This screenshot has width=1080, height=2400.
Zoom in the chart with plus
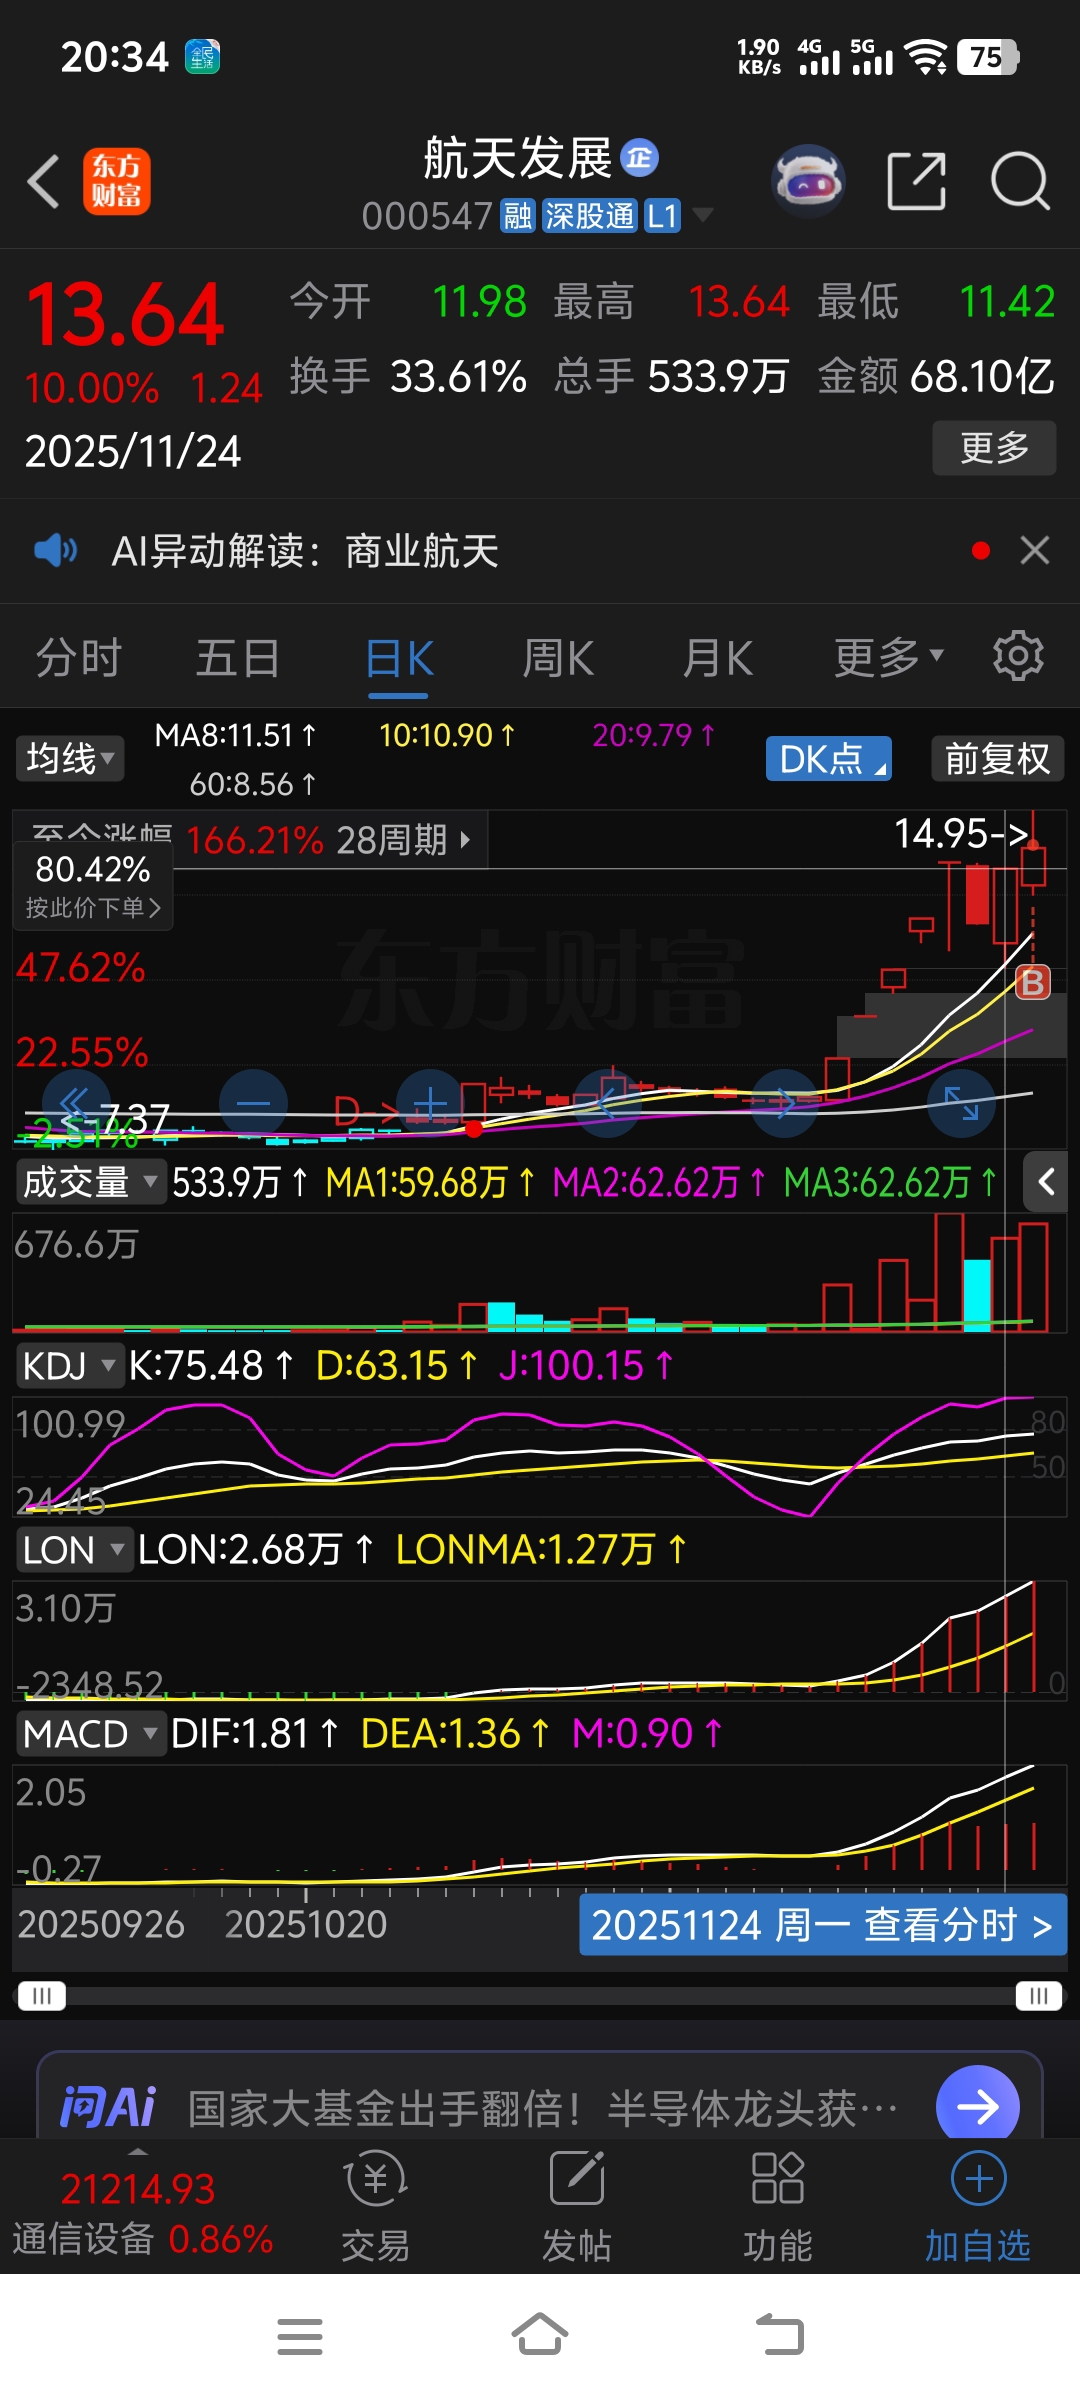point(431,1103)
